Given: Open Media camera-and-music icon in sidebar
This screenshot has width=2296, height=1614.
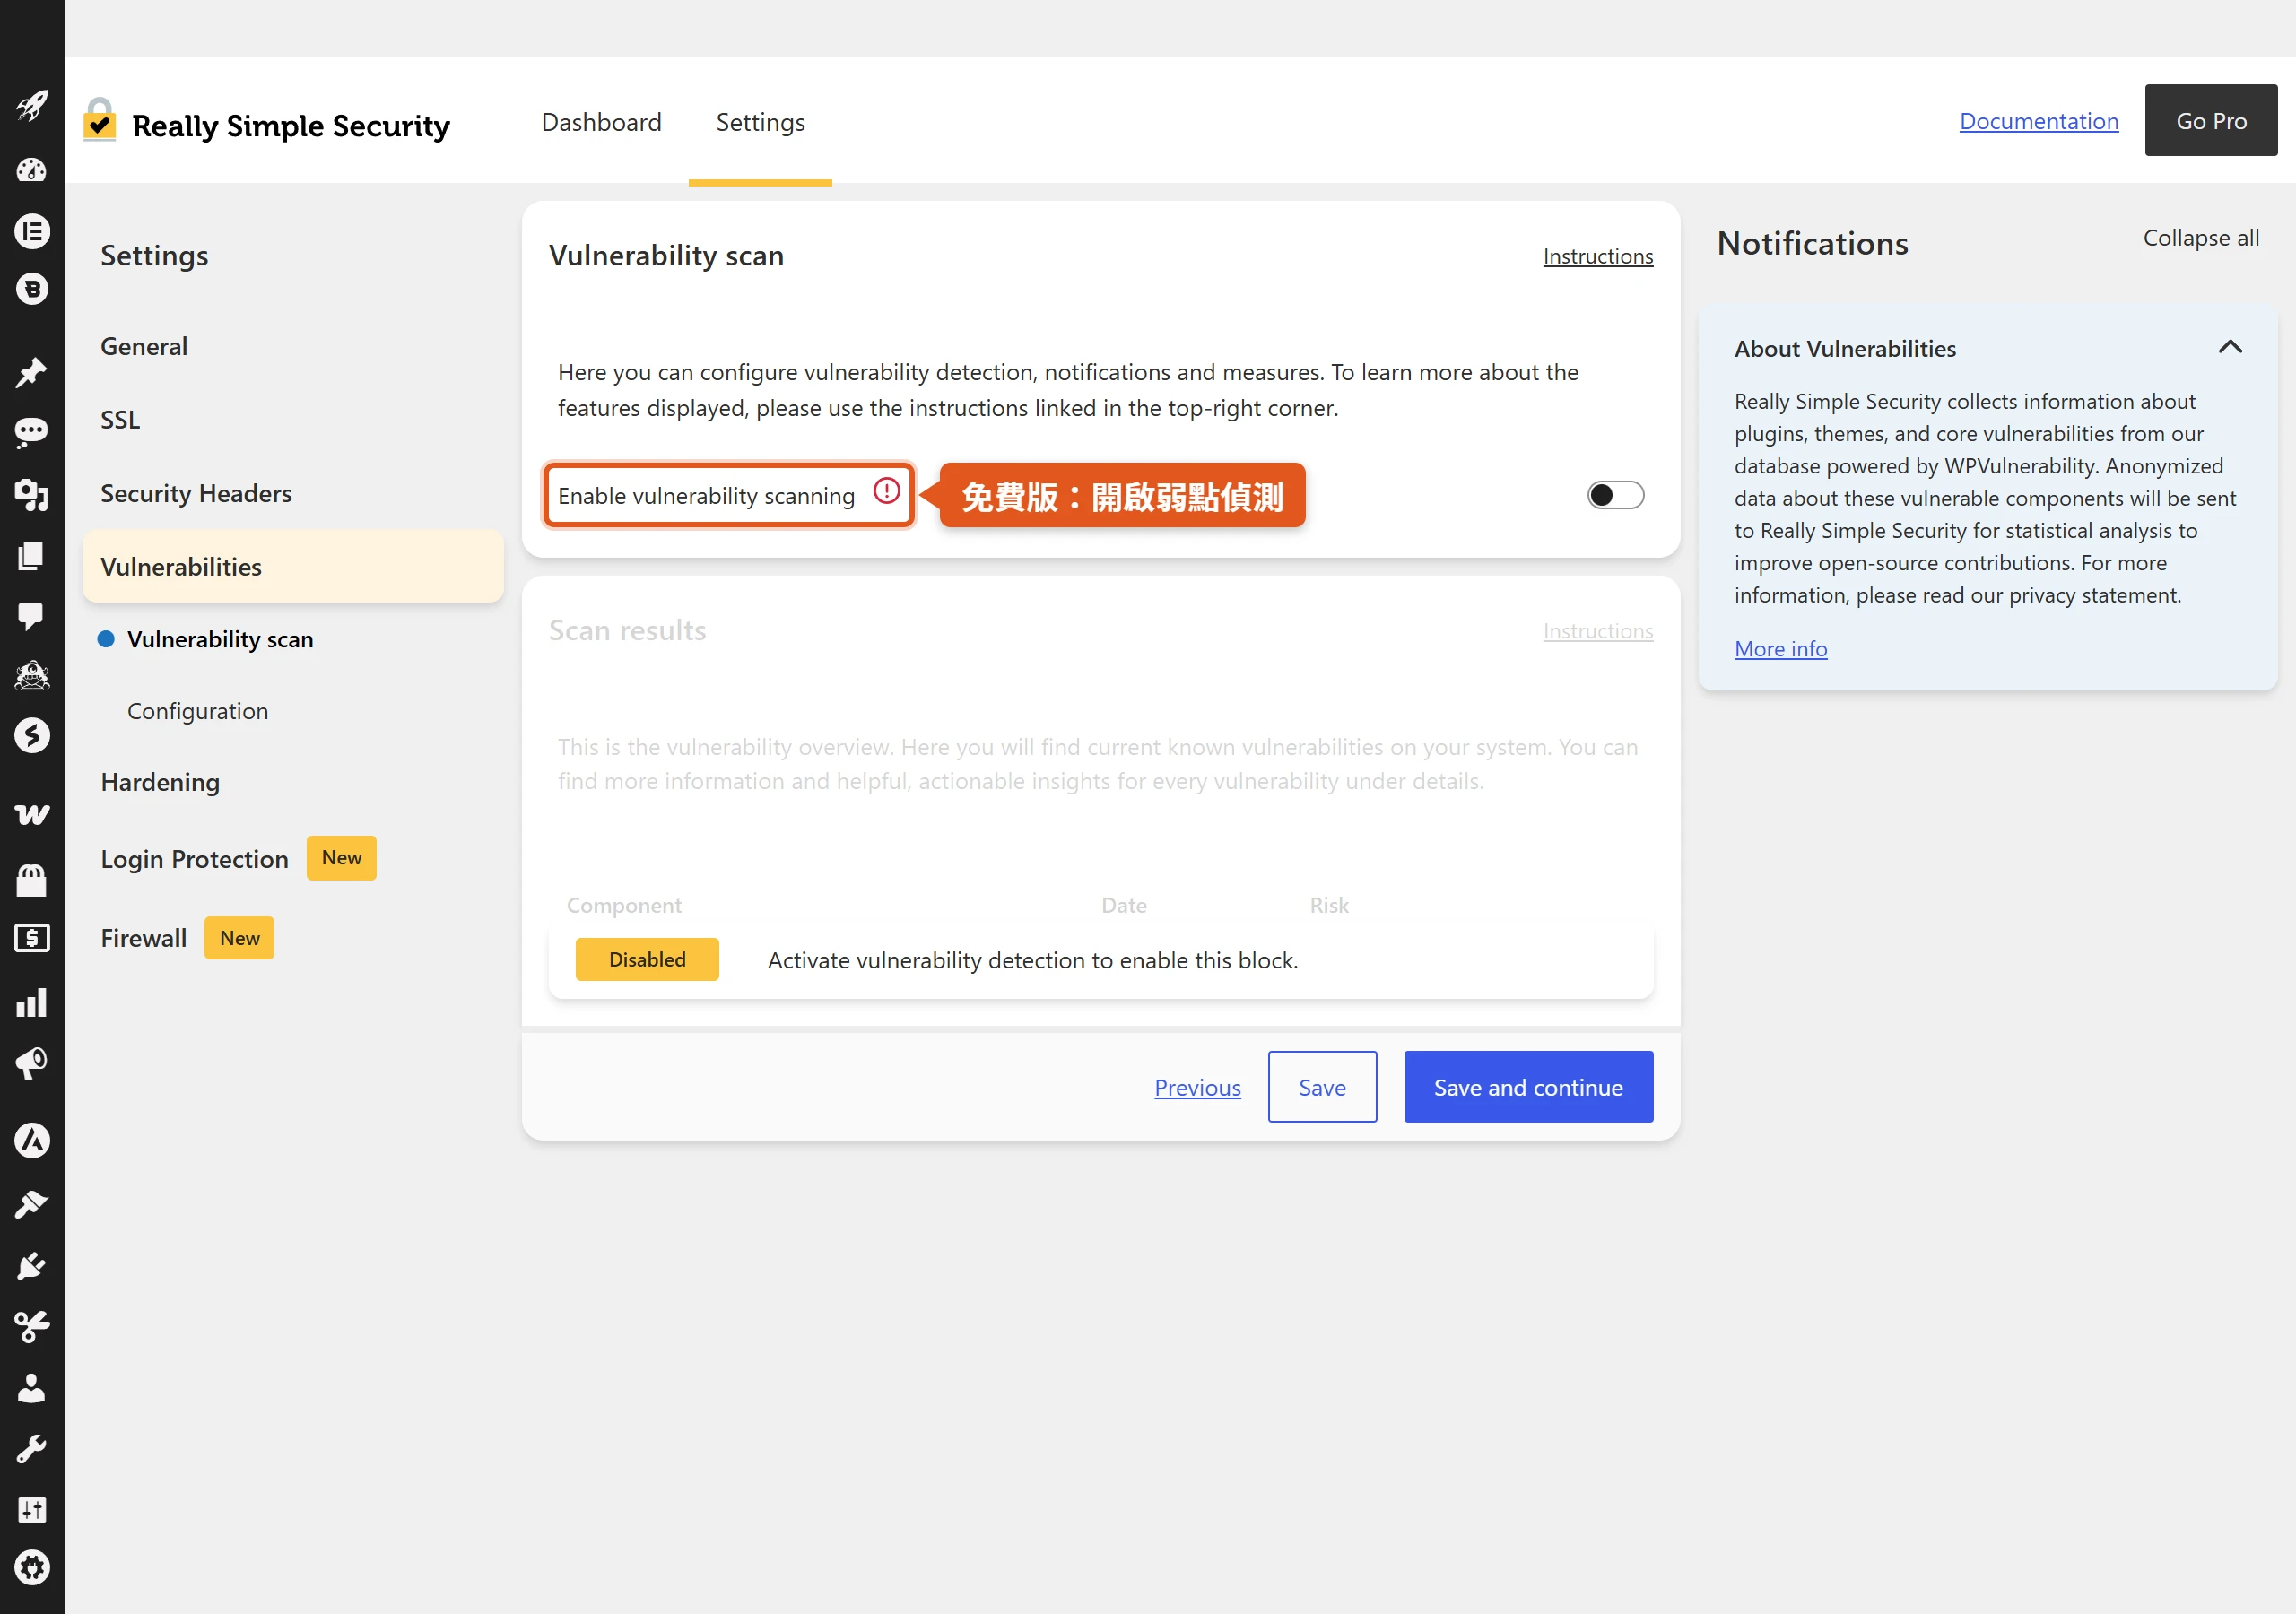Looking at the screenshot, I should pos(32,493).
